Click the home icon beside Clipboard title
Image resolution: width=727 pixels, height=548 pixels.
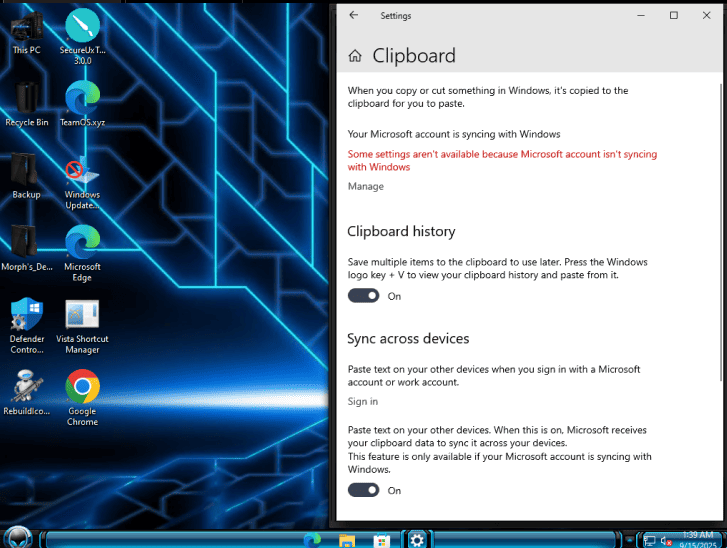tap(355, 57)
